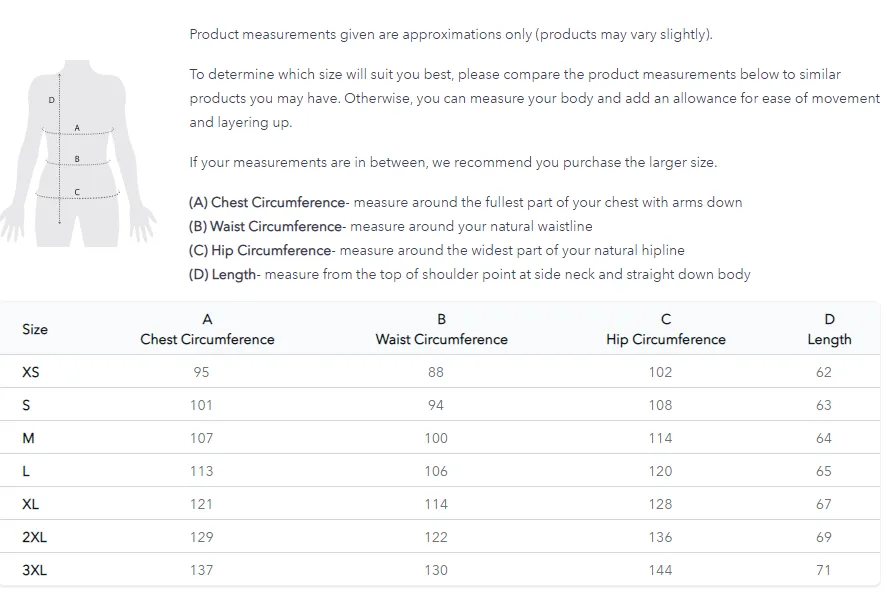Select the XS size row label

tap(31, 372)
